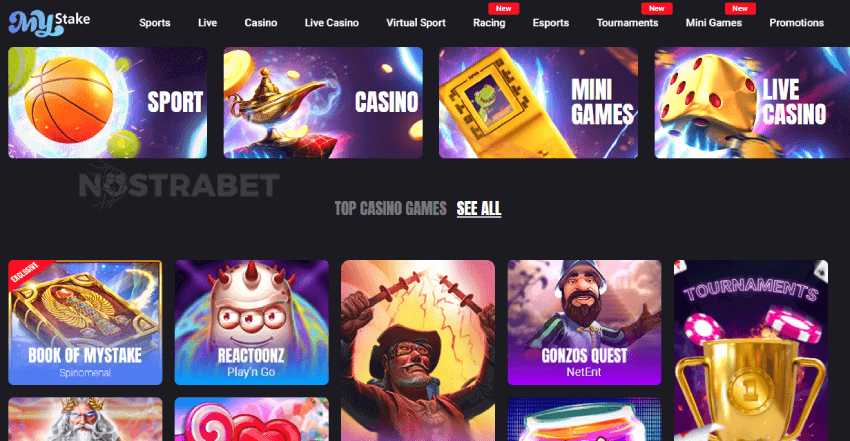
Task: Go to the Live section
Action: [207, 23]
